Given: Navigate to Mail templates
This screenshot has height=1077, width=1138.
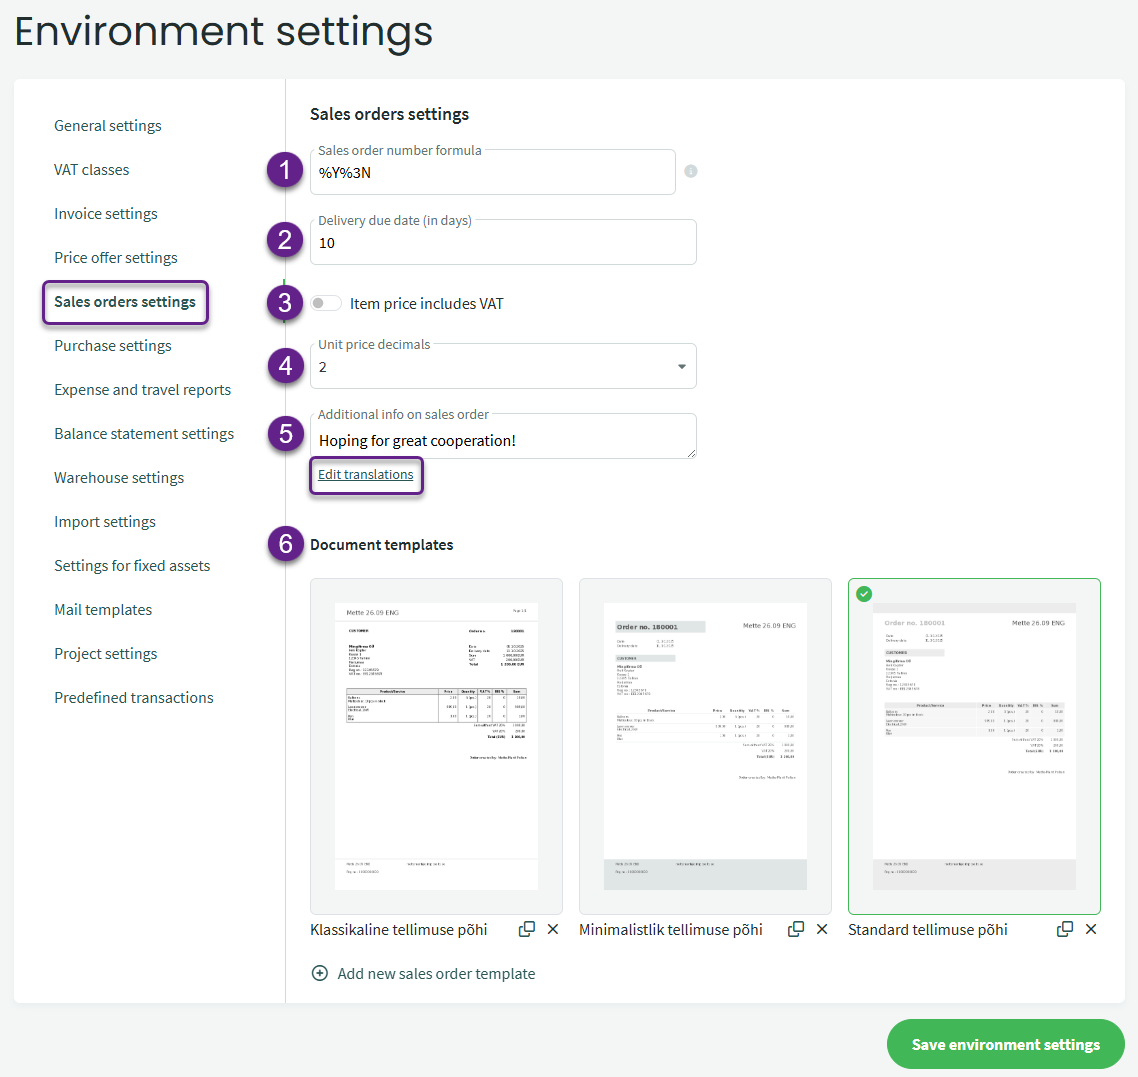Looking at the screenshot, I should click(103, 609).
